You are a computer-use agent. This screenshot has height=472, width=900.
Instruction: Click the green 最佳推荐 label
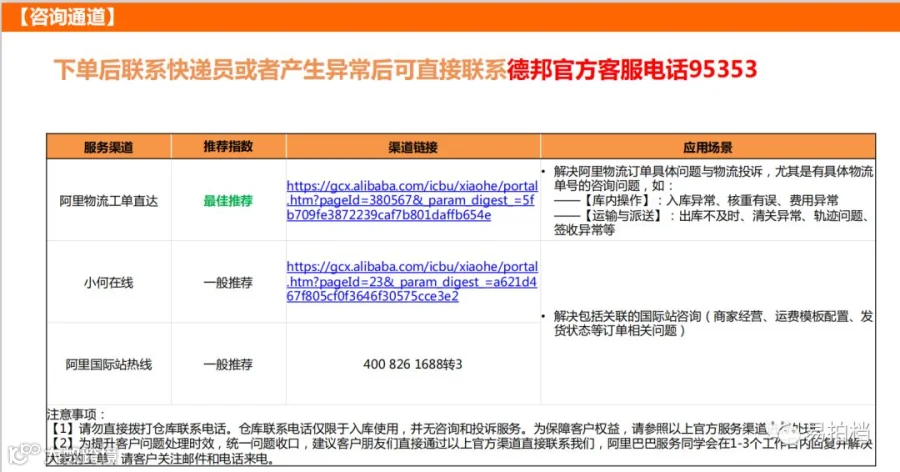[228, 201]
